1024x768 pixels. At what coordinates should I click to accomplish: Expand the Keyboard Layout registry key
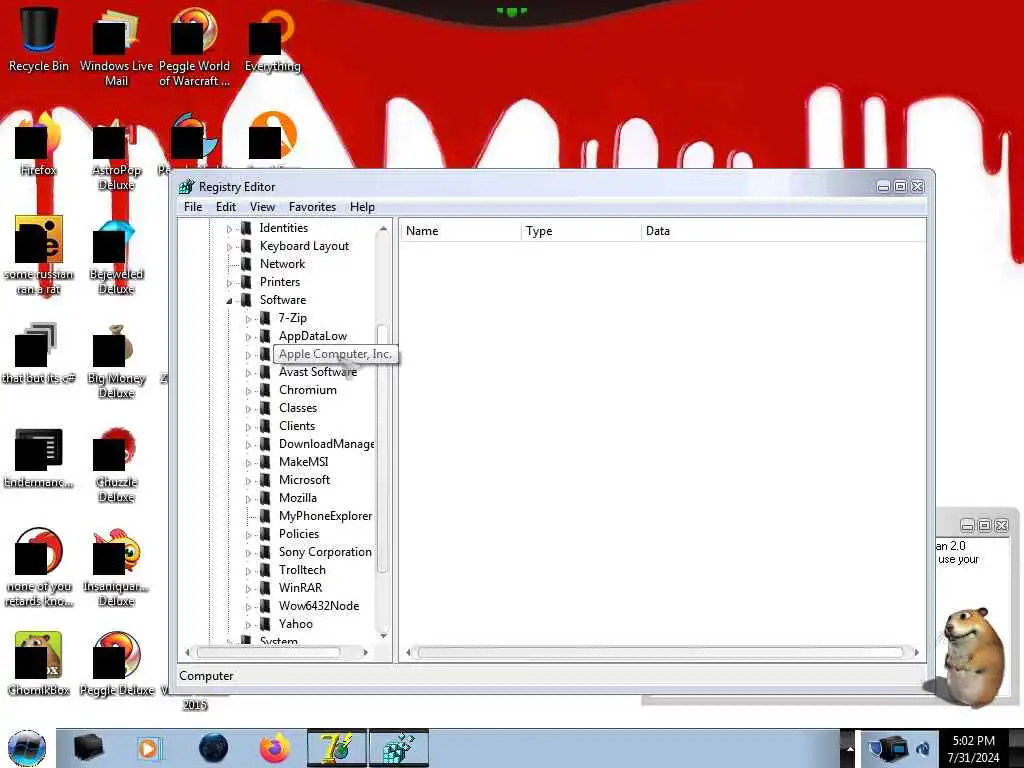point(229,248)
